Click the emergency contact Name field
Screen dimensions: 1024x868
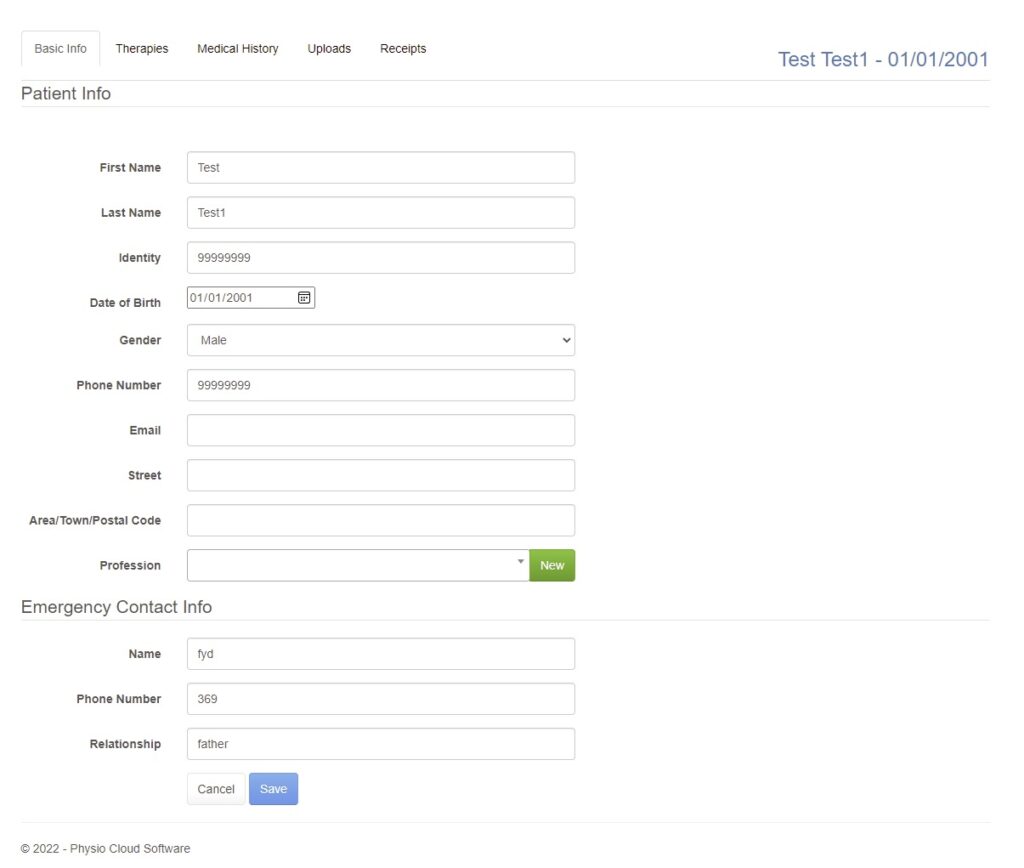[x=381, y=654]
